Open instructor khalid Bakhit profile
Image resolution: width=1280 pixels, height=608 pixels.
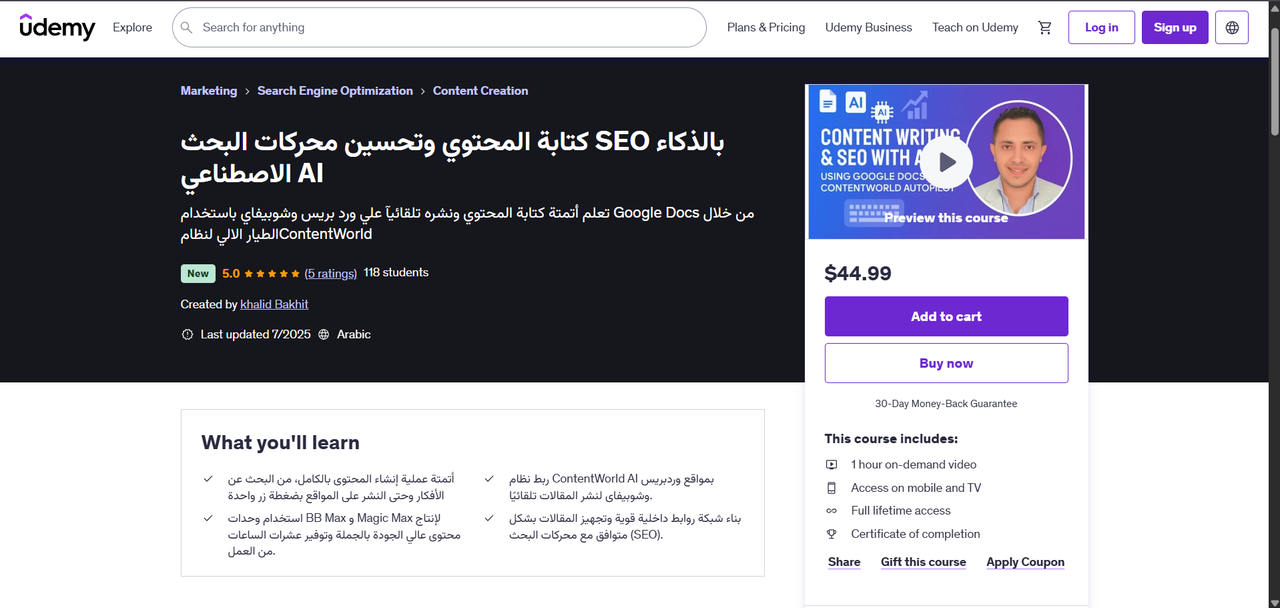point(275,304)
